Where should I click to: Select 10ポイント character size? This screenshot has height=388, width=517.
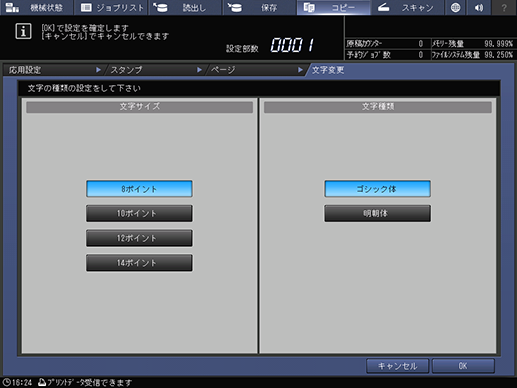(139, 213)
